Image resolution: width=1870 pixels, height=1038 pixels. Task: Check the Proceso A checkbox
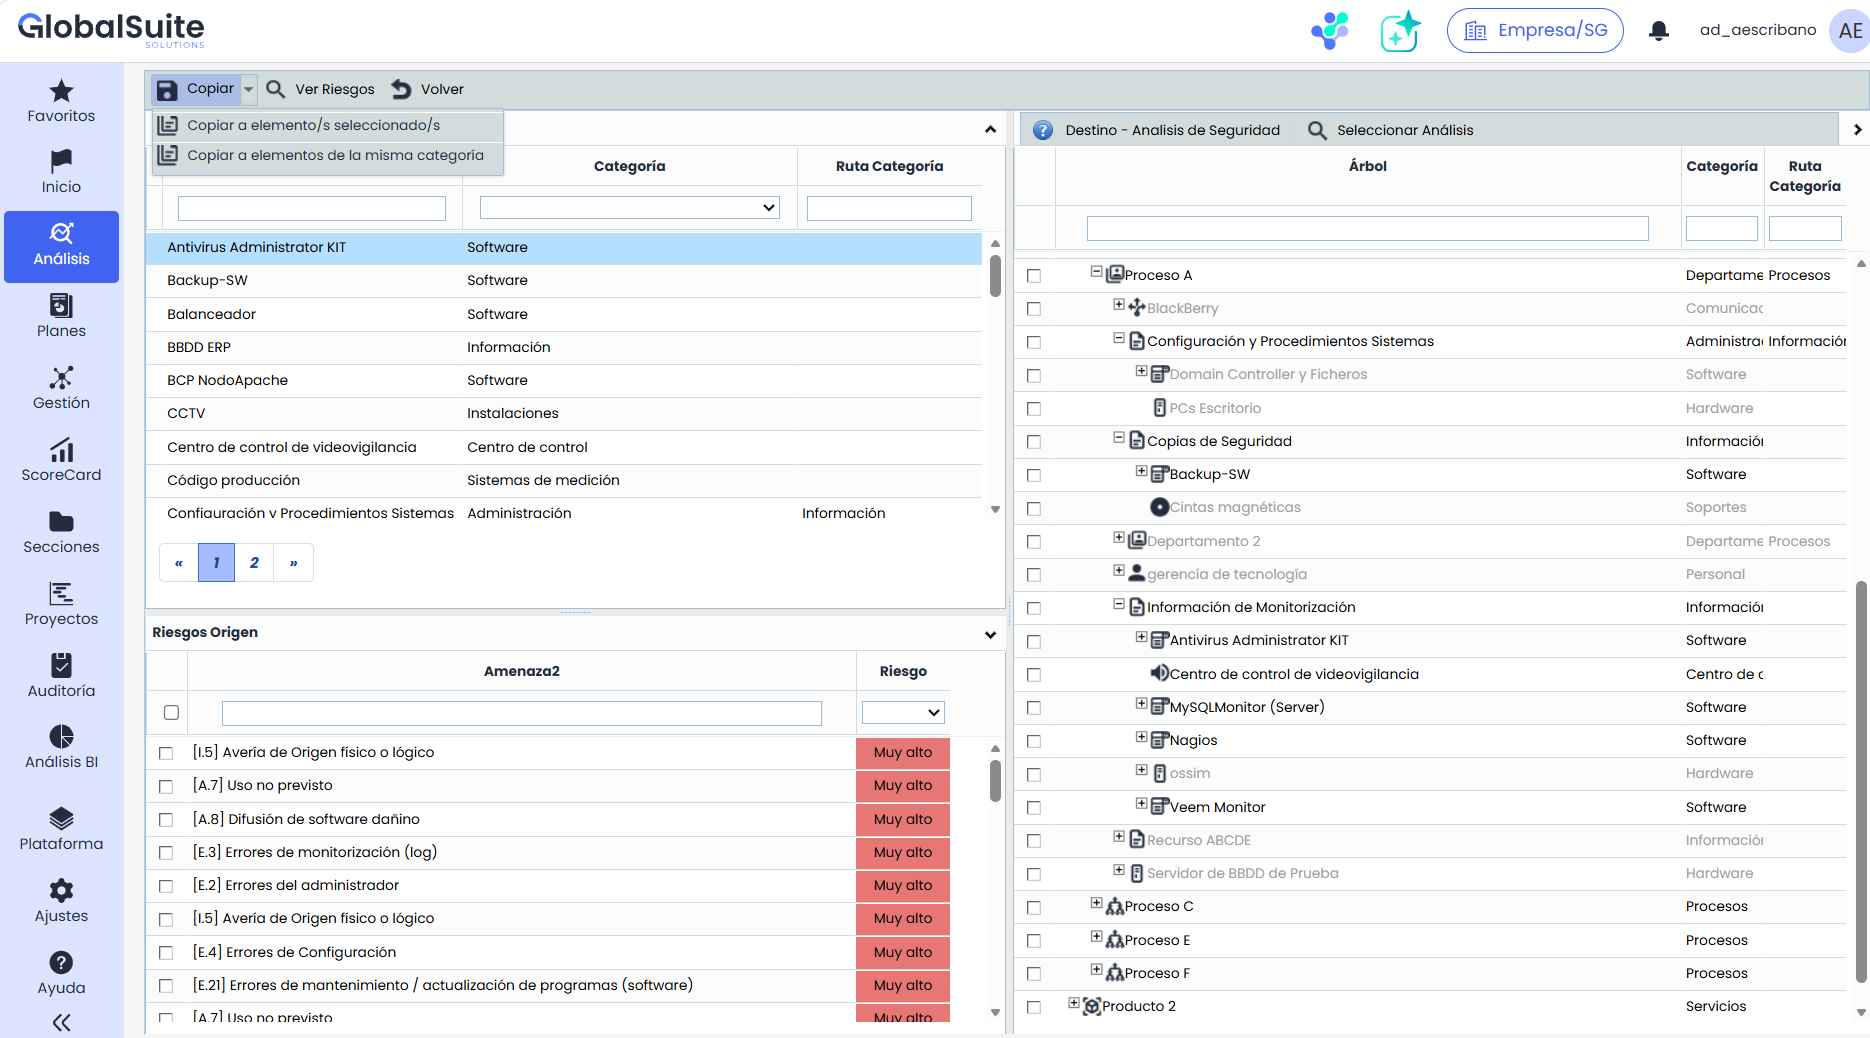[1034, 276]
